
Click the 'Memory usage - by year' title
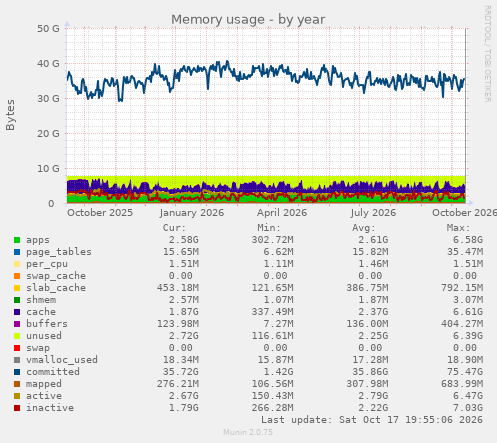pos(248,19)
